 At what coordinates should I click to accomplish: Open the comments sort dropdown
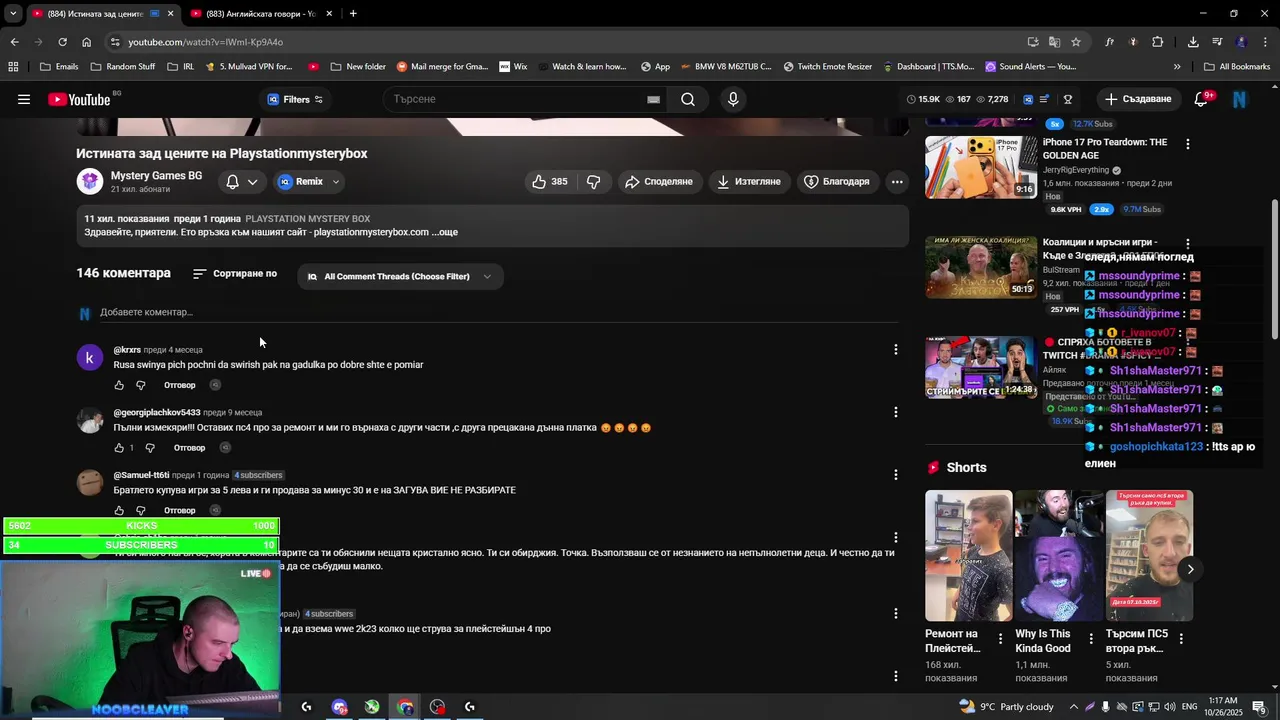(x=235, y=274)
